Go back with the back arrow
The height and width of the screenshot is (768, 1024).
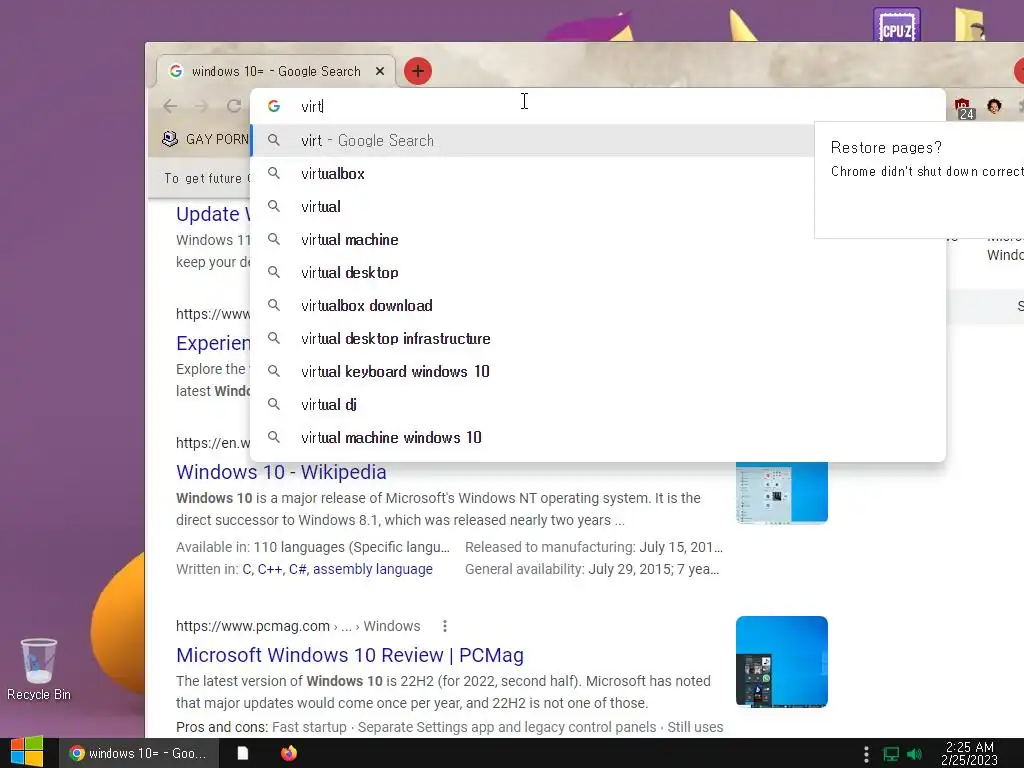point(170,106)
